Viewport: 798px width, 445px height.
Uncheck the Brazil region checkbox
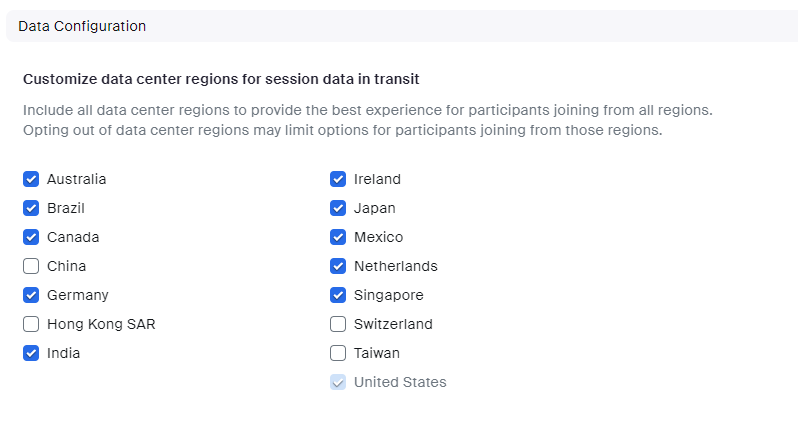[x=31, y=208]
